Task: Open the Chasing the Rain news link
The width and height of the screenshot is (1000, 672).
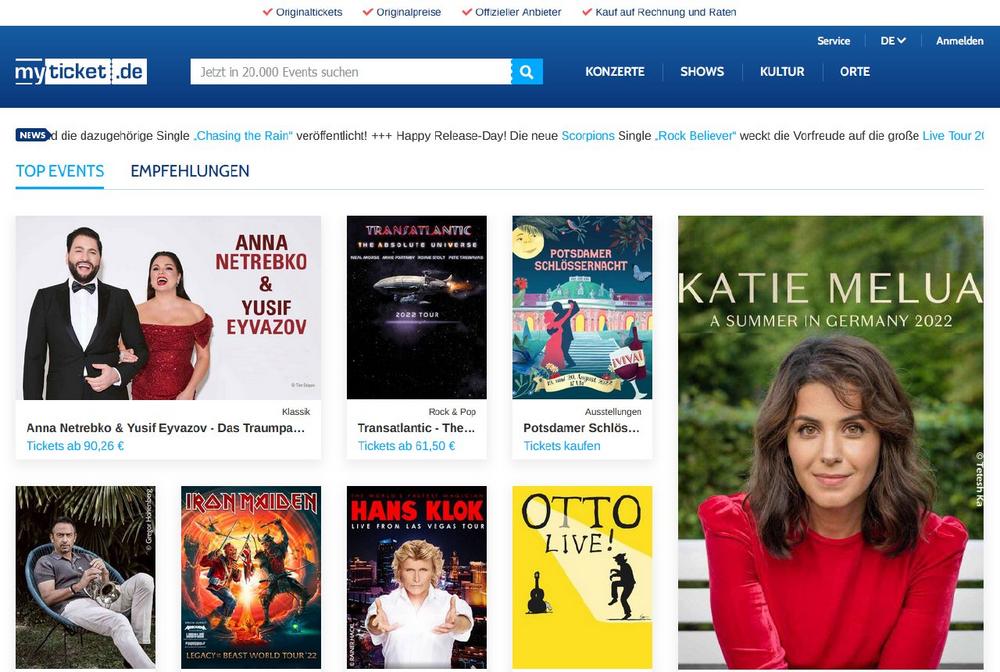Action: [243, 136]
